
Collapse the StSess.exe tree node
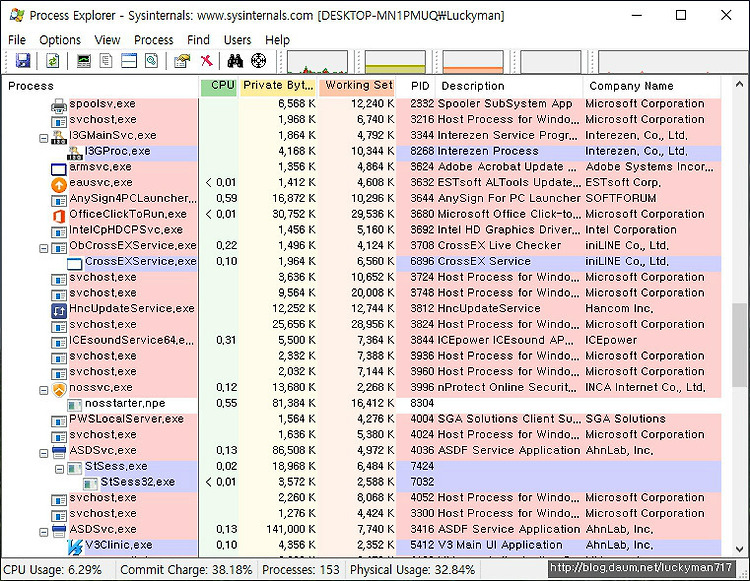[x=59, y=470]
